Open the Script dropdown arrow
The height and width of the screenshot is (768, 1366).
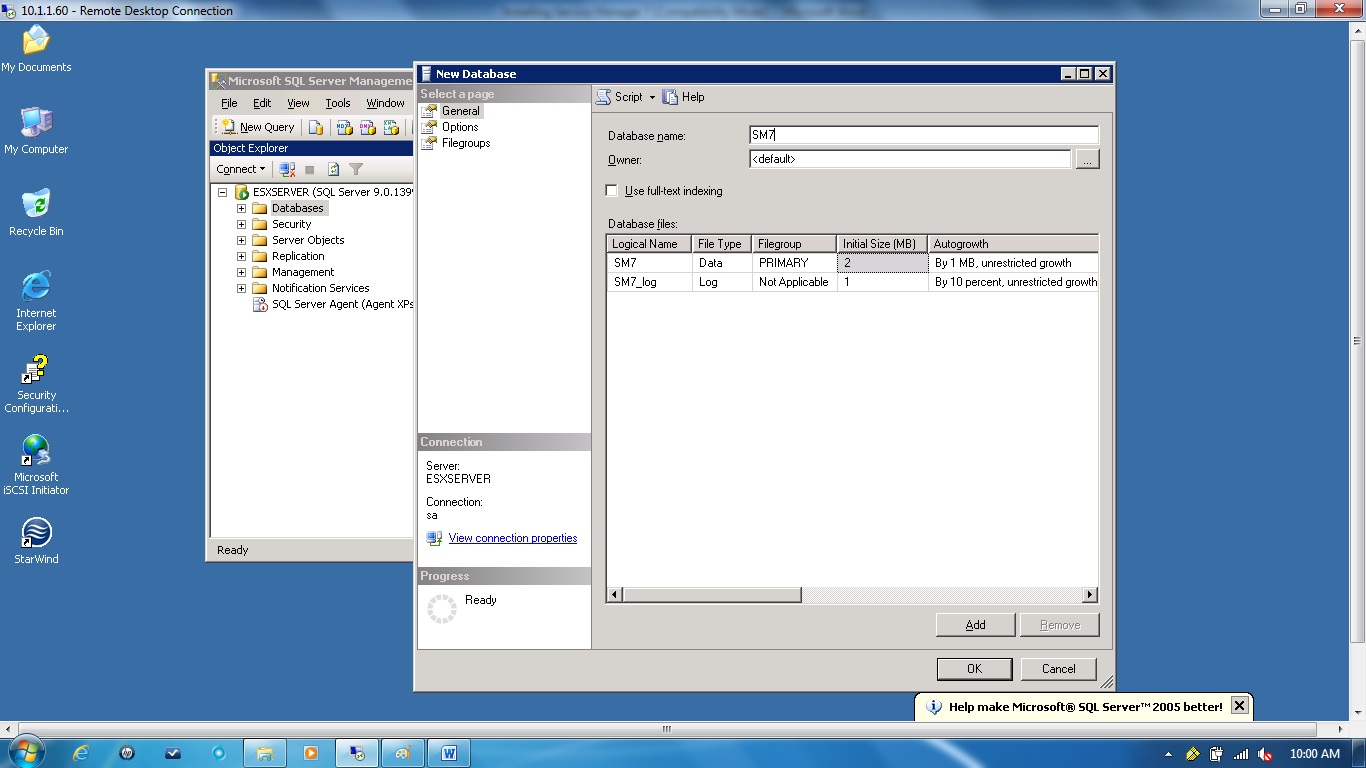point(652,97)
